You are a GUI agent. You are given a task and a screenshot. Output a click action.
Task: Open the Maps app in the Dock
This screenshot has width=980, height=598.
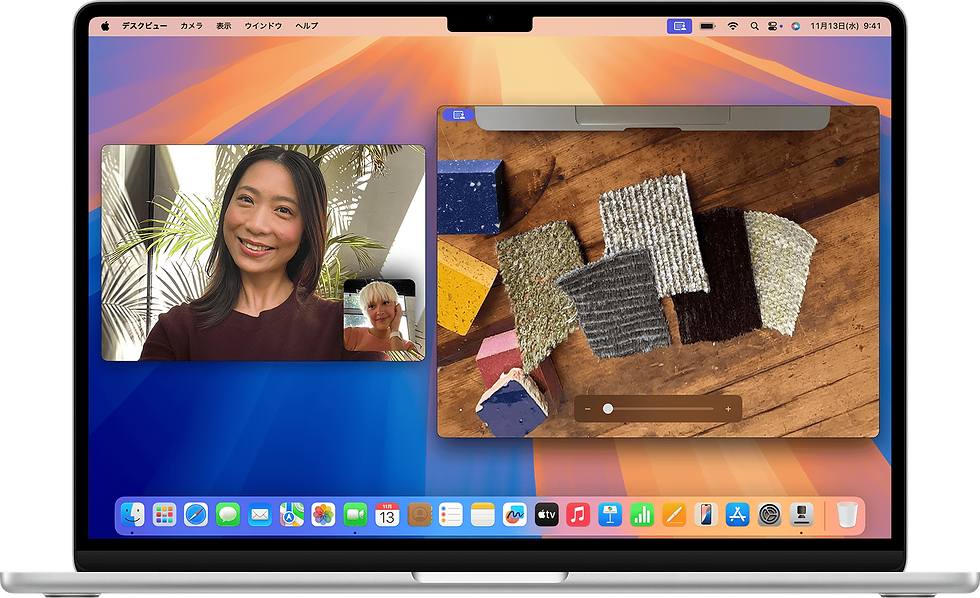point(291,515)
